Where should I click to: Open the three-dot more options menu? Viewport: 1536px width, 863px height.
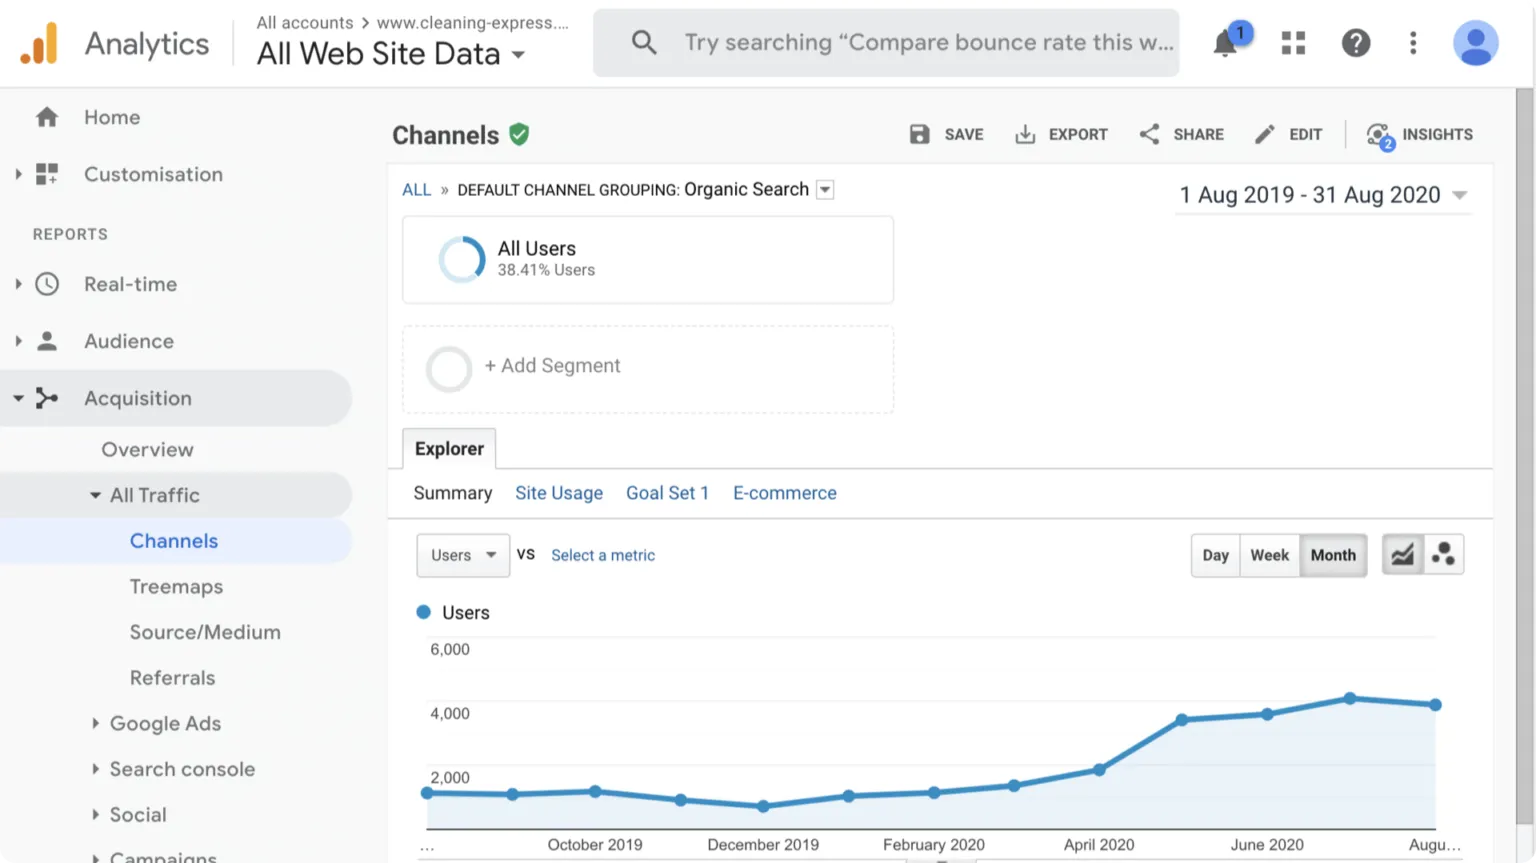(x=1413, y=43)
